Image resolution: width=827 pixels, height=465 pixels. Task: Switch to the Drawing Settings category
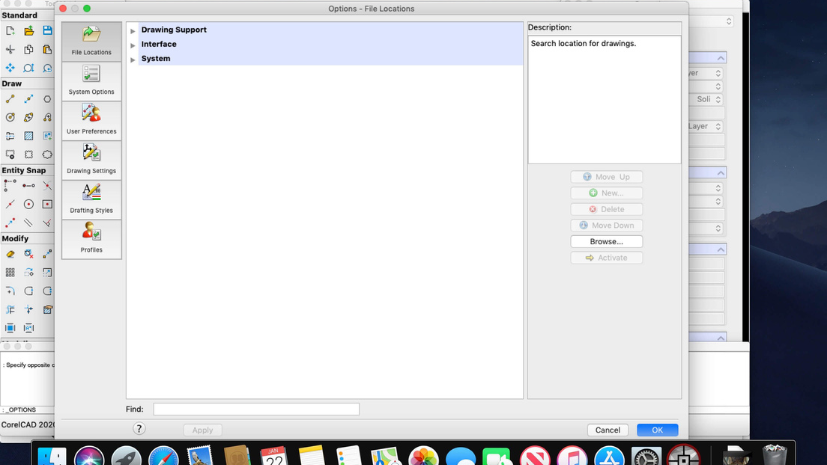[x=91, y=160]
